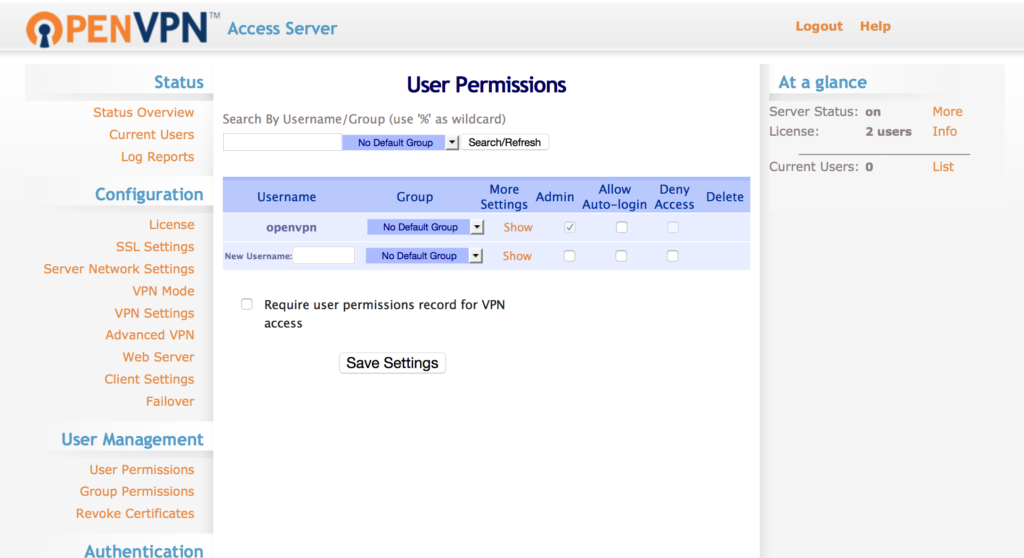Click the Group column header
The width and height of the screenshot is (1024, 558).
[x=415, y=197]
